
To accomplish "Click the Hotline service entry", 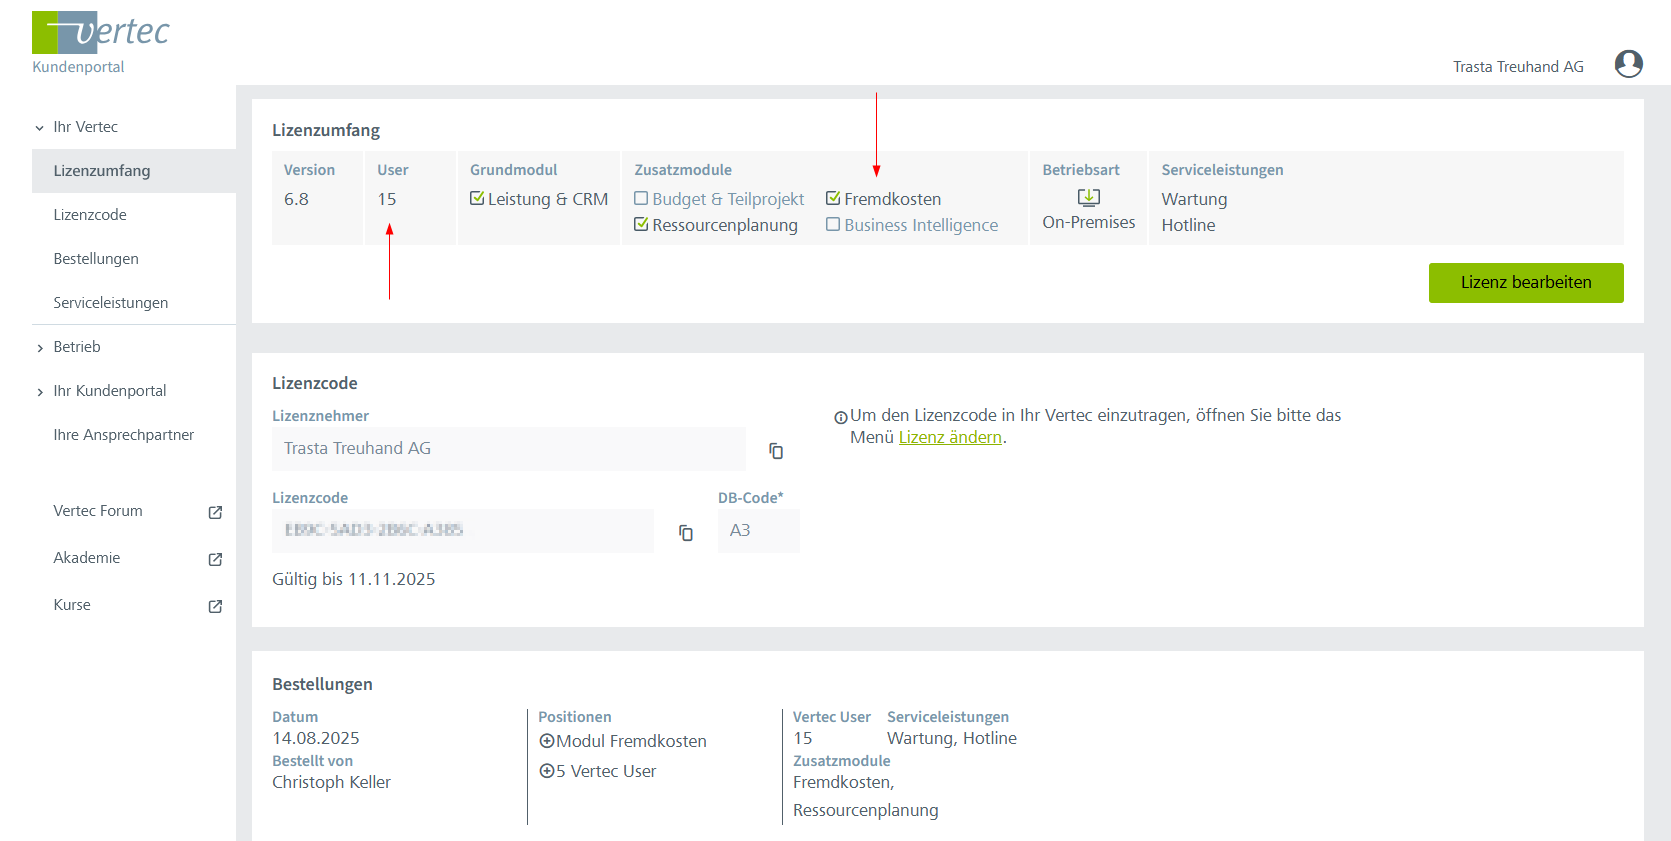I will click(1188, 225).
